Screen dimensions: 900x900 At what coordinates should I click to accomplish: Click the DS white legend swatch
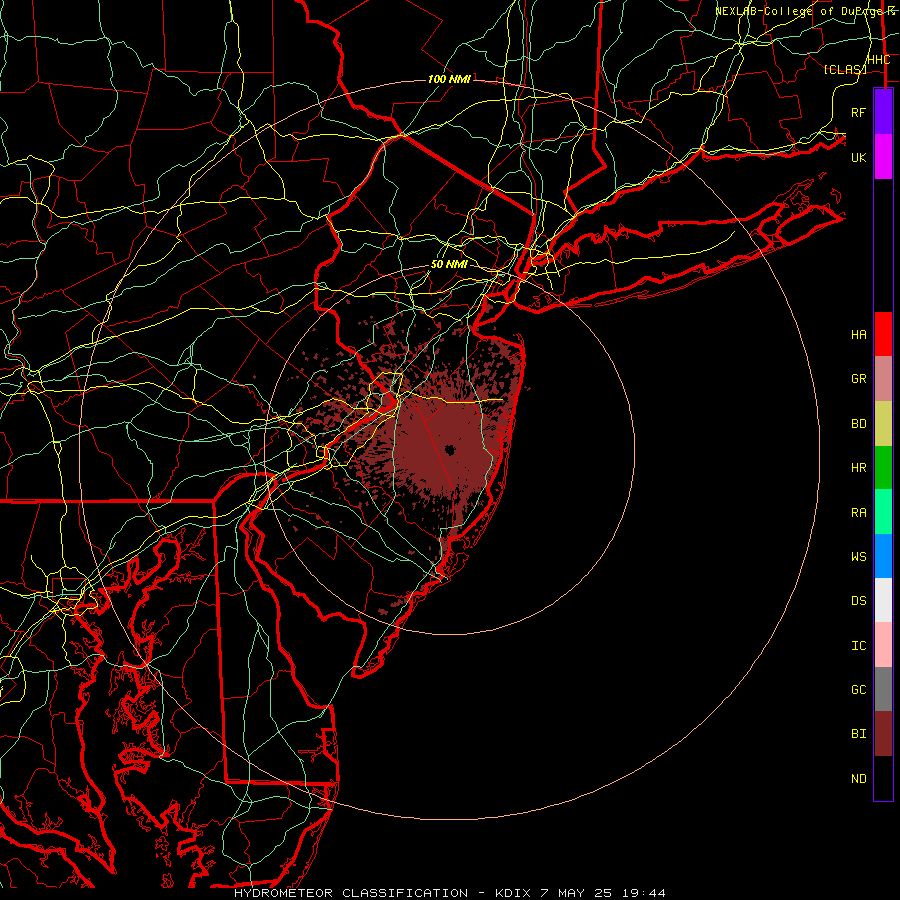883,600
